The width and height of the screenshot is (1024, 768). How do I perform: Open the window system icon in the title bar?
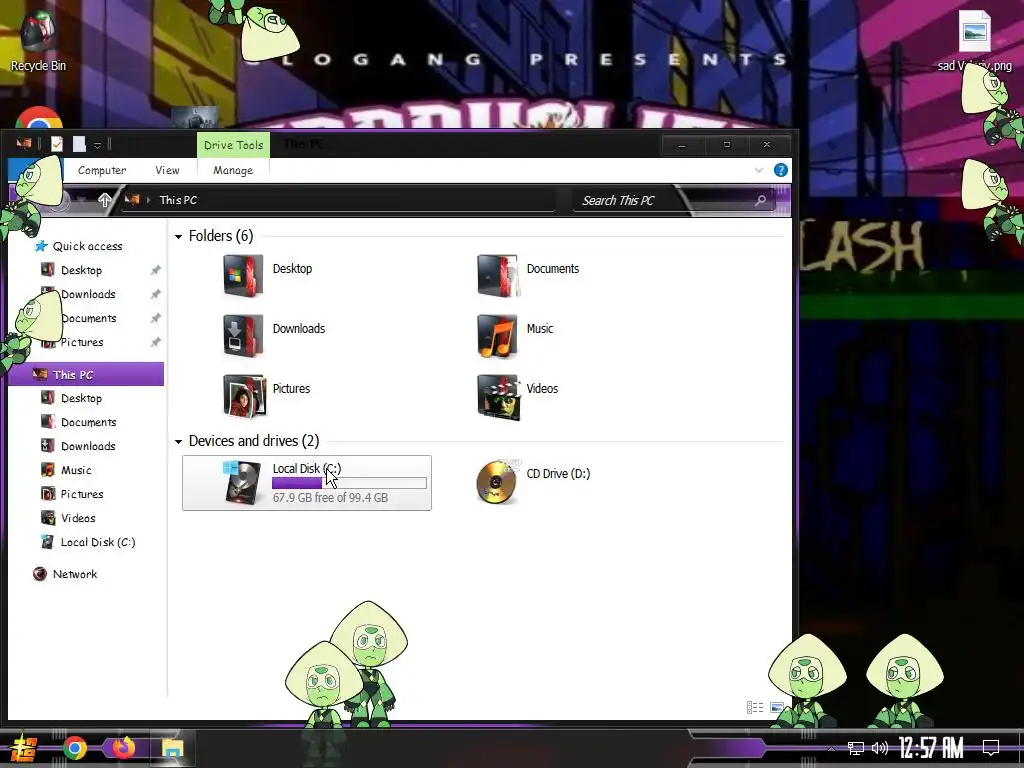pyautogui.click(x=24, y=144)
